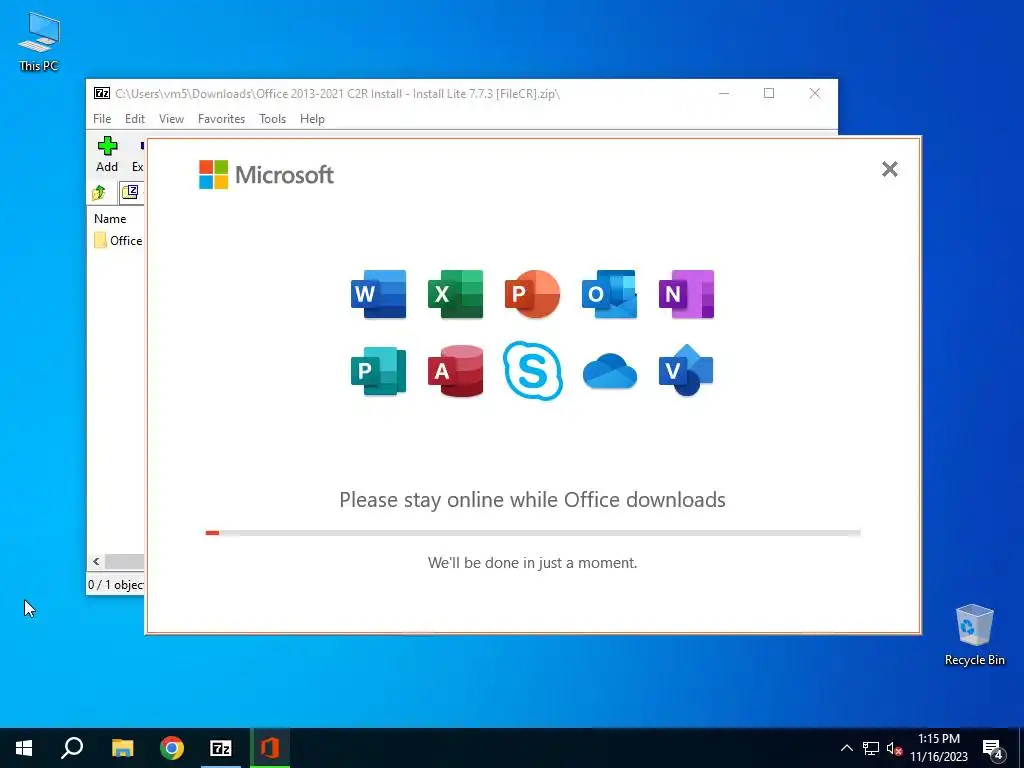Open File Explorer from the taskbar
This screenshot has height=768, width=1024.
coord(122,748)
